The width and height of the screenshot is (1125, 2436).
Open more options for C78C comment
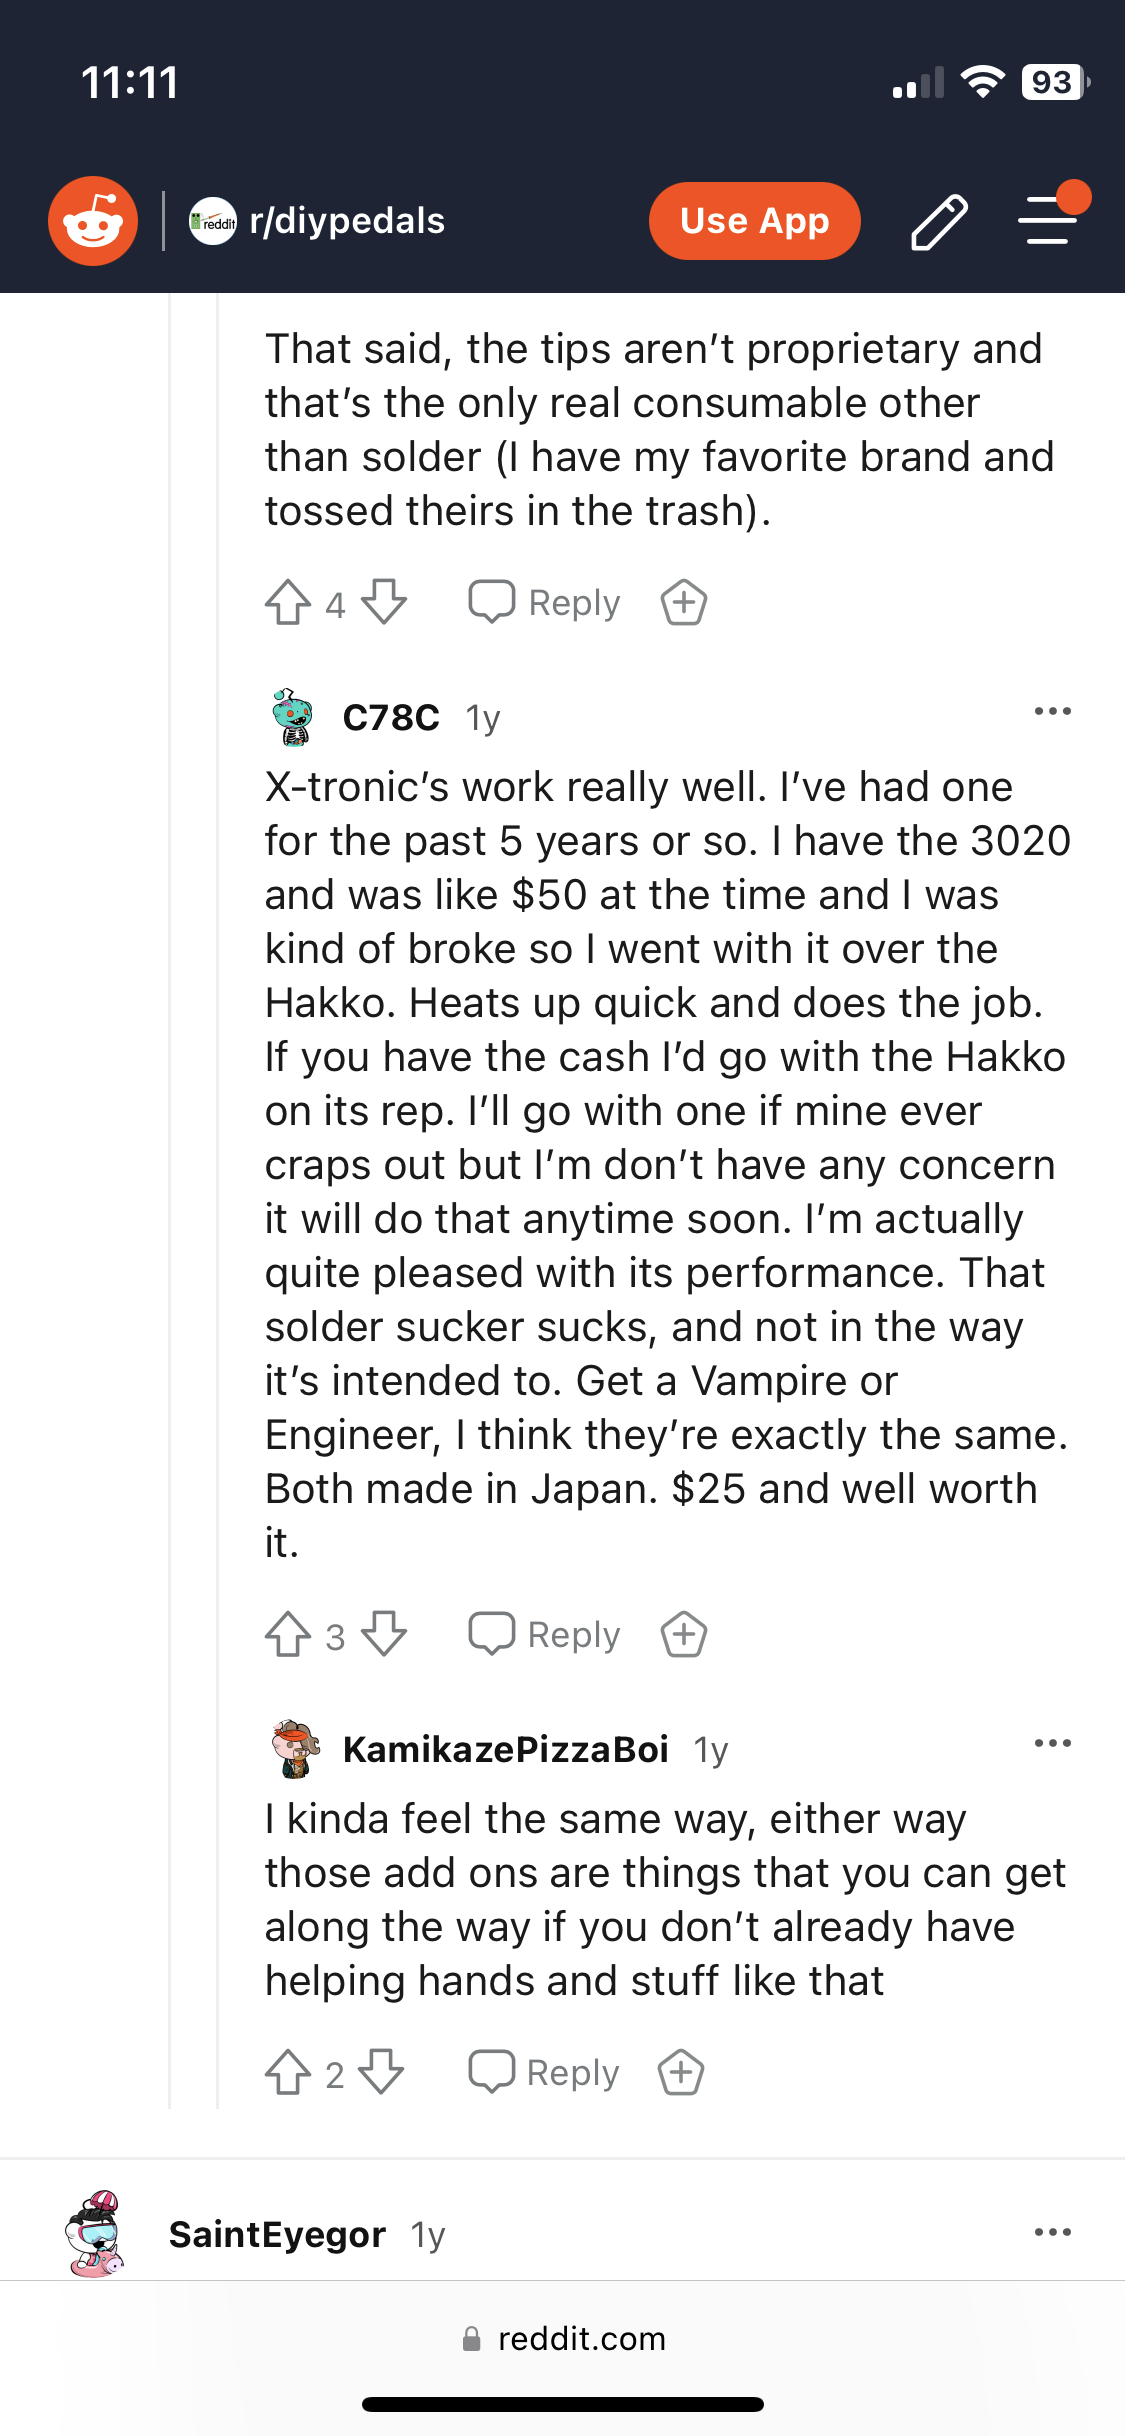pos(1052,712)
